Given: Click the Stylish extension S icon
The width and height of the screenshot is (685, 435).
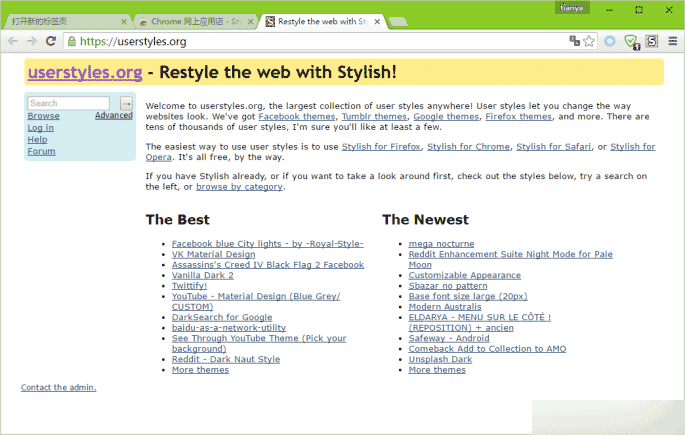Looking at the screenshot, I should 652,41.
